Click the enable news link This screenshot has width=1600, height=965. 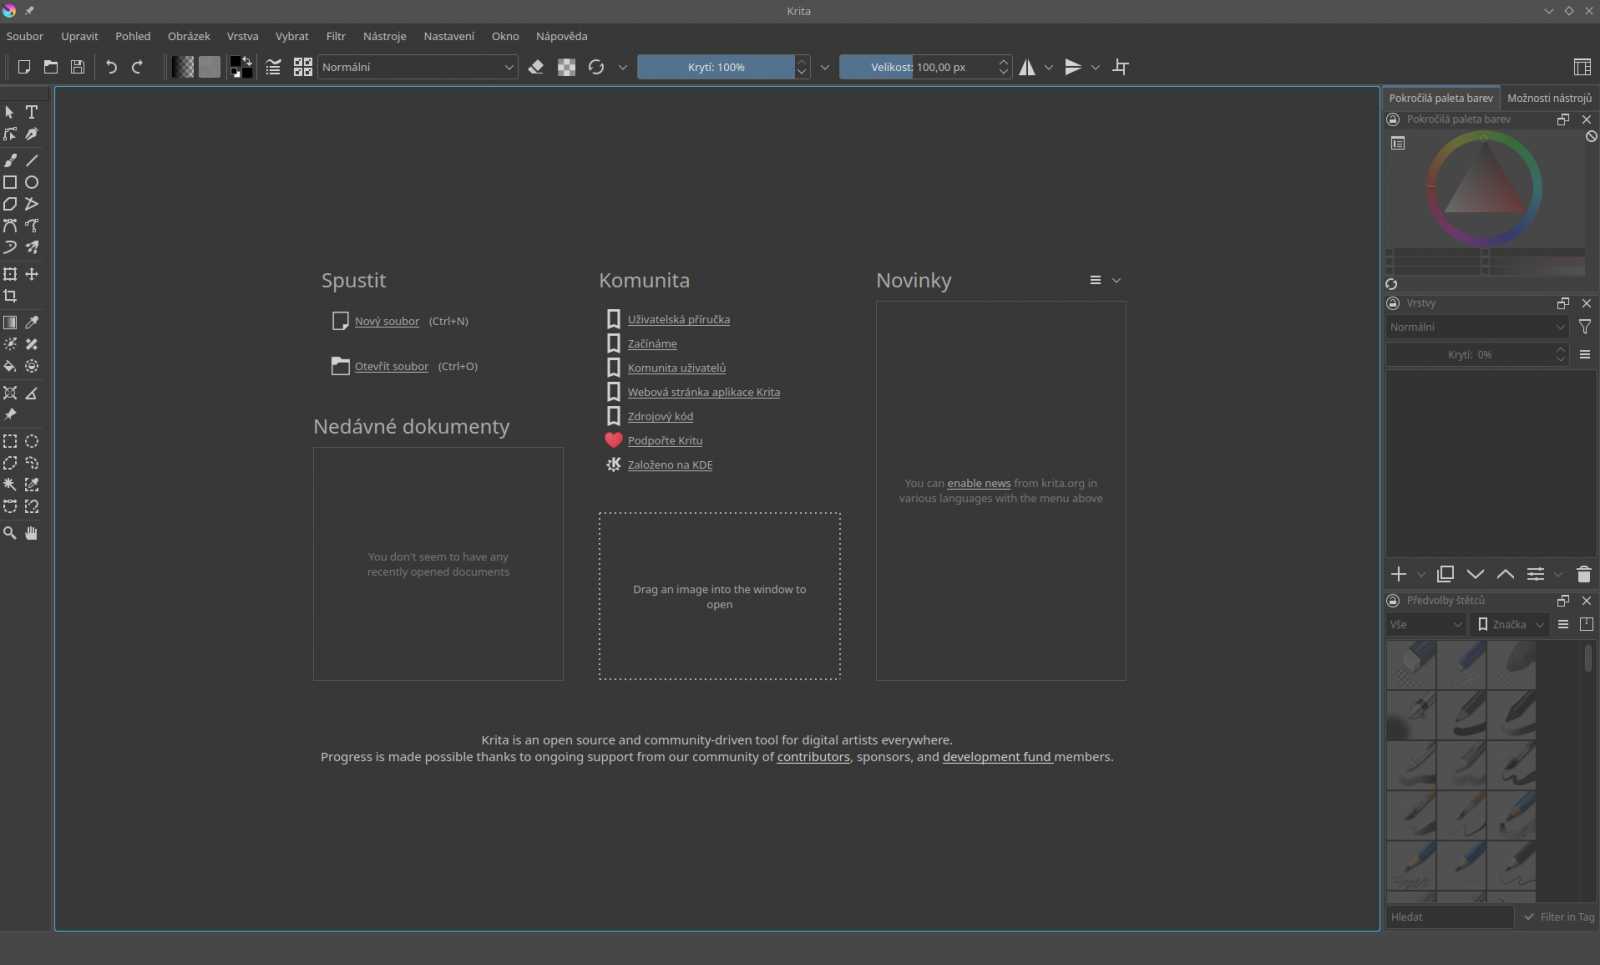[x=979, y=483]
